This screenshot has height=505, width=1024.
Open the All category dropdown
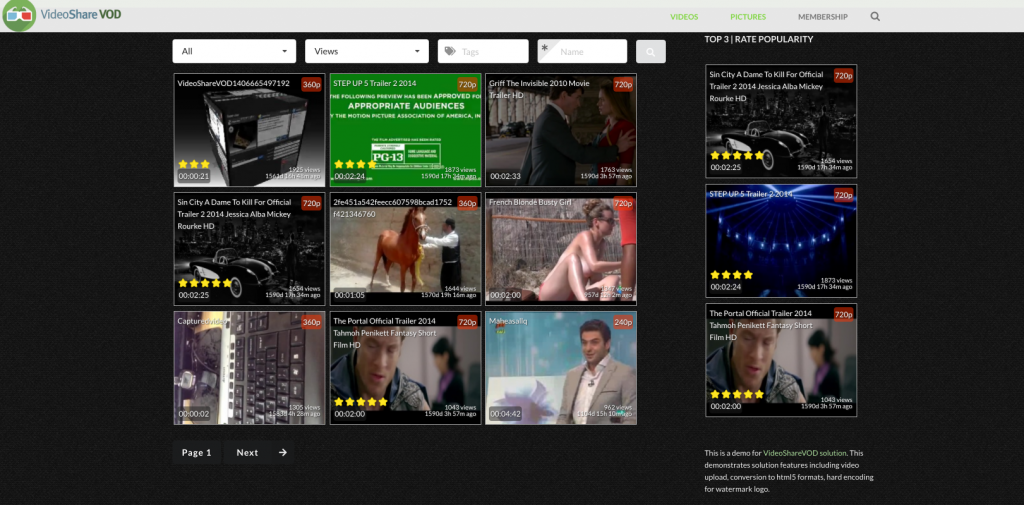pyautogui.click(x=234, y=52)
